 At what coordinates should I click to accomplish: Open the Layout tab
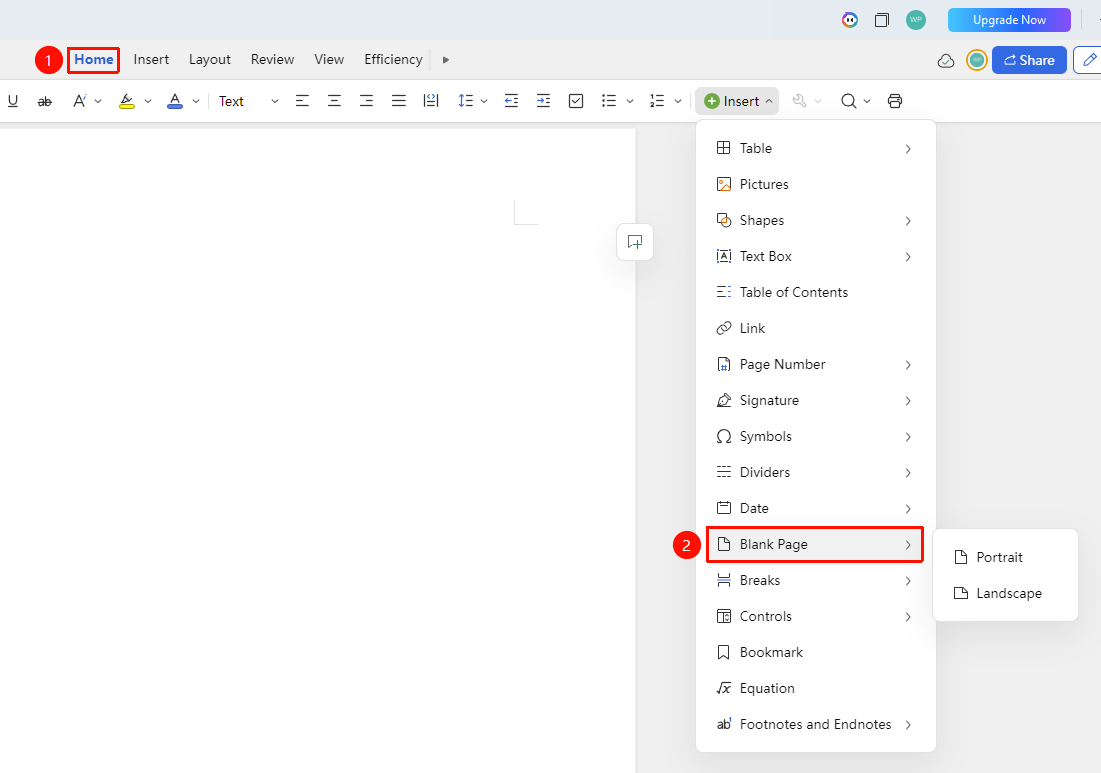[209, 60]
